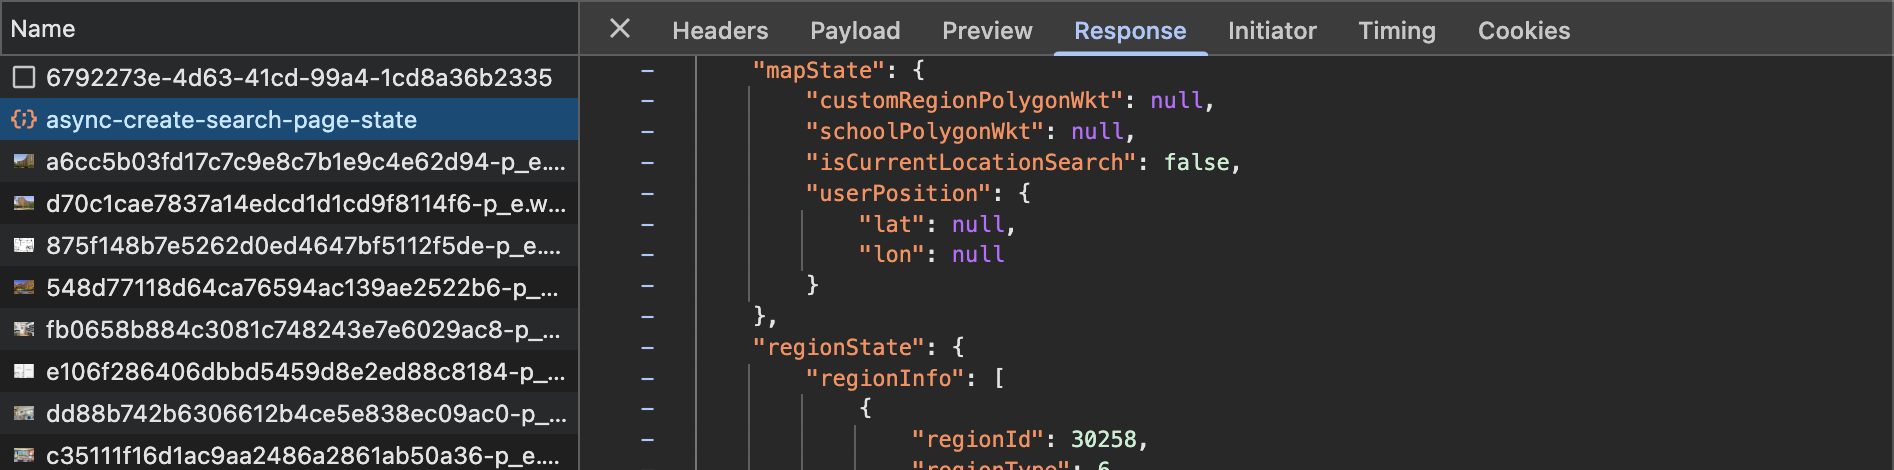The height and width of the screenshot is (470, 1894).
Task: Show the Timing tab
Action: [x=1396, y=31]
